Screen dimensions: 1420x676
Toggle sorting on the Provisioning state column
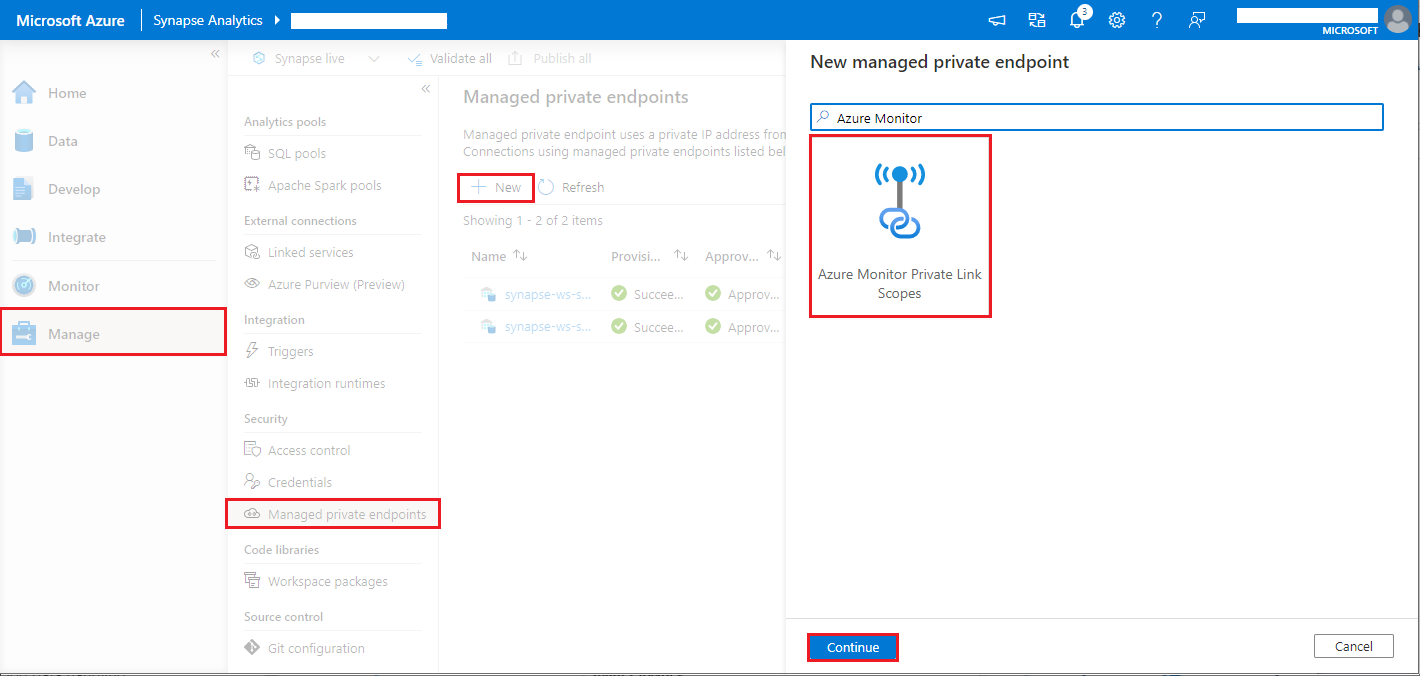click(x=681, y=255)
